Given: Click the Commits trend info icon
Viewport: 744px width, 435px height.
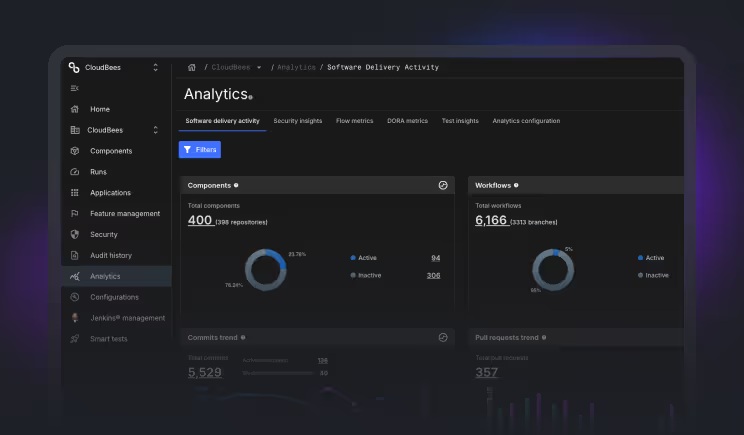Looking at the screenshot, I should tap(243, 338).
